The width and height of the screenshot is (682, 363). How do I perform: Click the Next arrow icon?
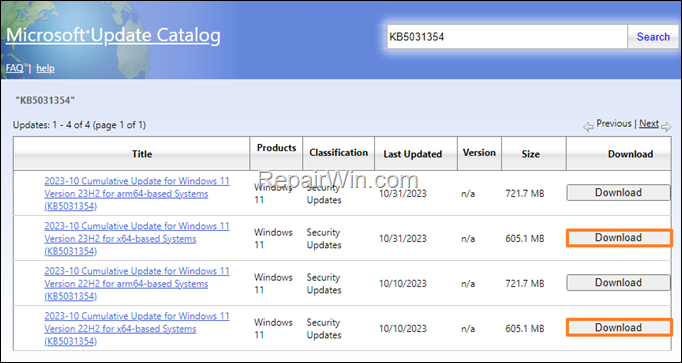666,127
